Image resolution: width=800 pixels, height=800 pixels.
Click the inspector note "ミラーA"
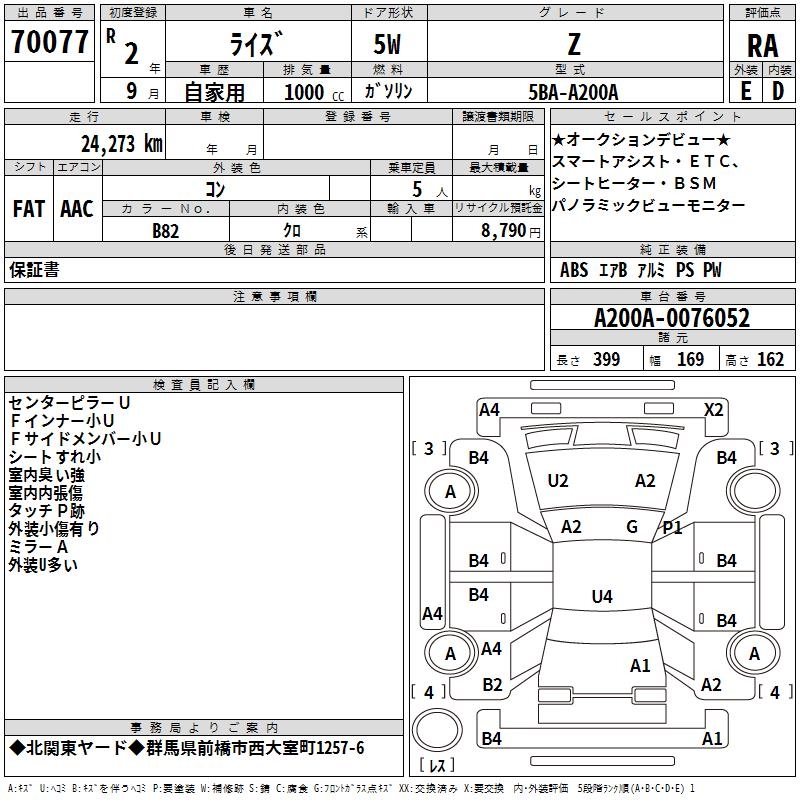point(38,547)
